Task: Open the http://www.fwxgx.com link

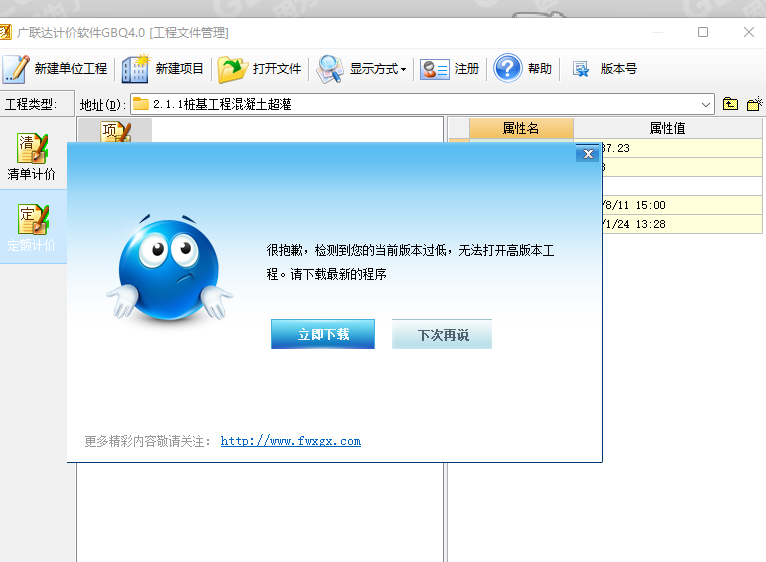Action: [291, 441]
